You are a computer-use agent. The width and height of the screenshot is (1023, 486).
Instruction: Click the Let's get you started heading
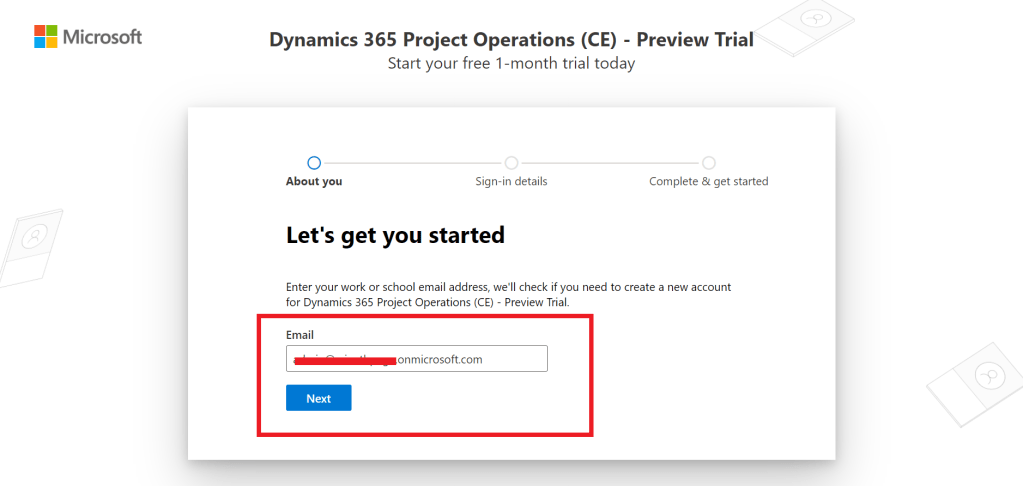(395, 236)
